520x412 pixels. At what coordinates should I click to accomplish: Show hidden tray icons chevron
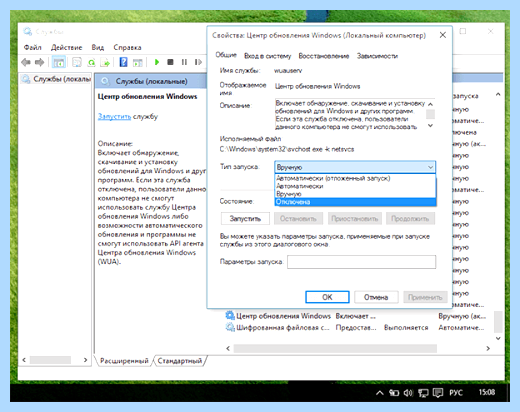coord(380,393)
